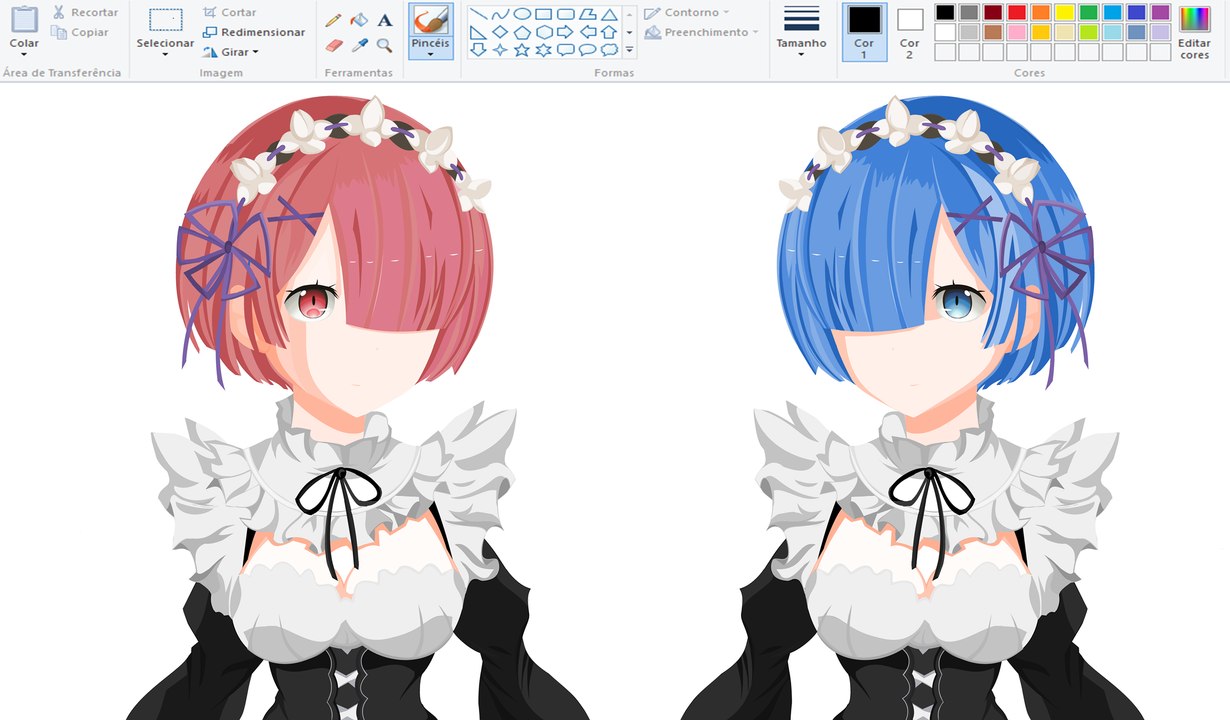Pick the black color swatch
This screenshot has width=1230, height=720.
pos(945,13)
